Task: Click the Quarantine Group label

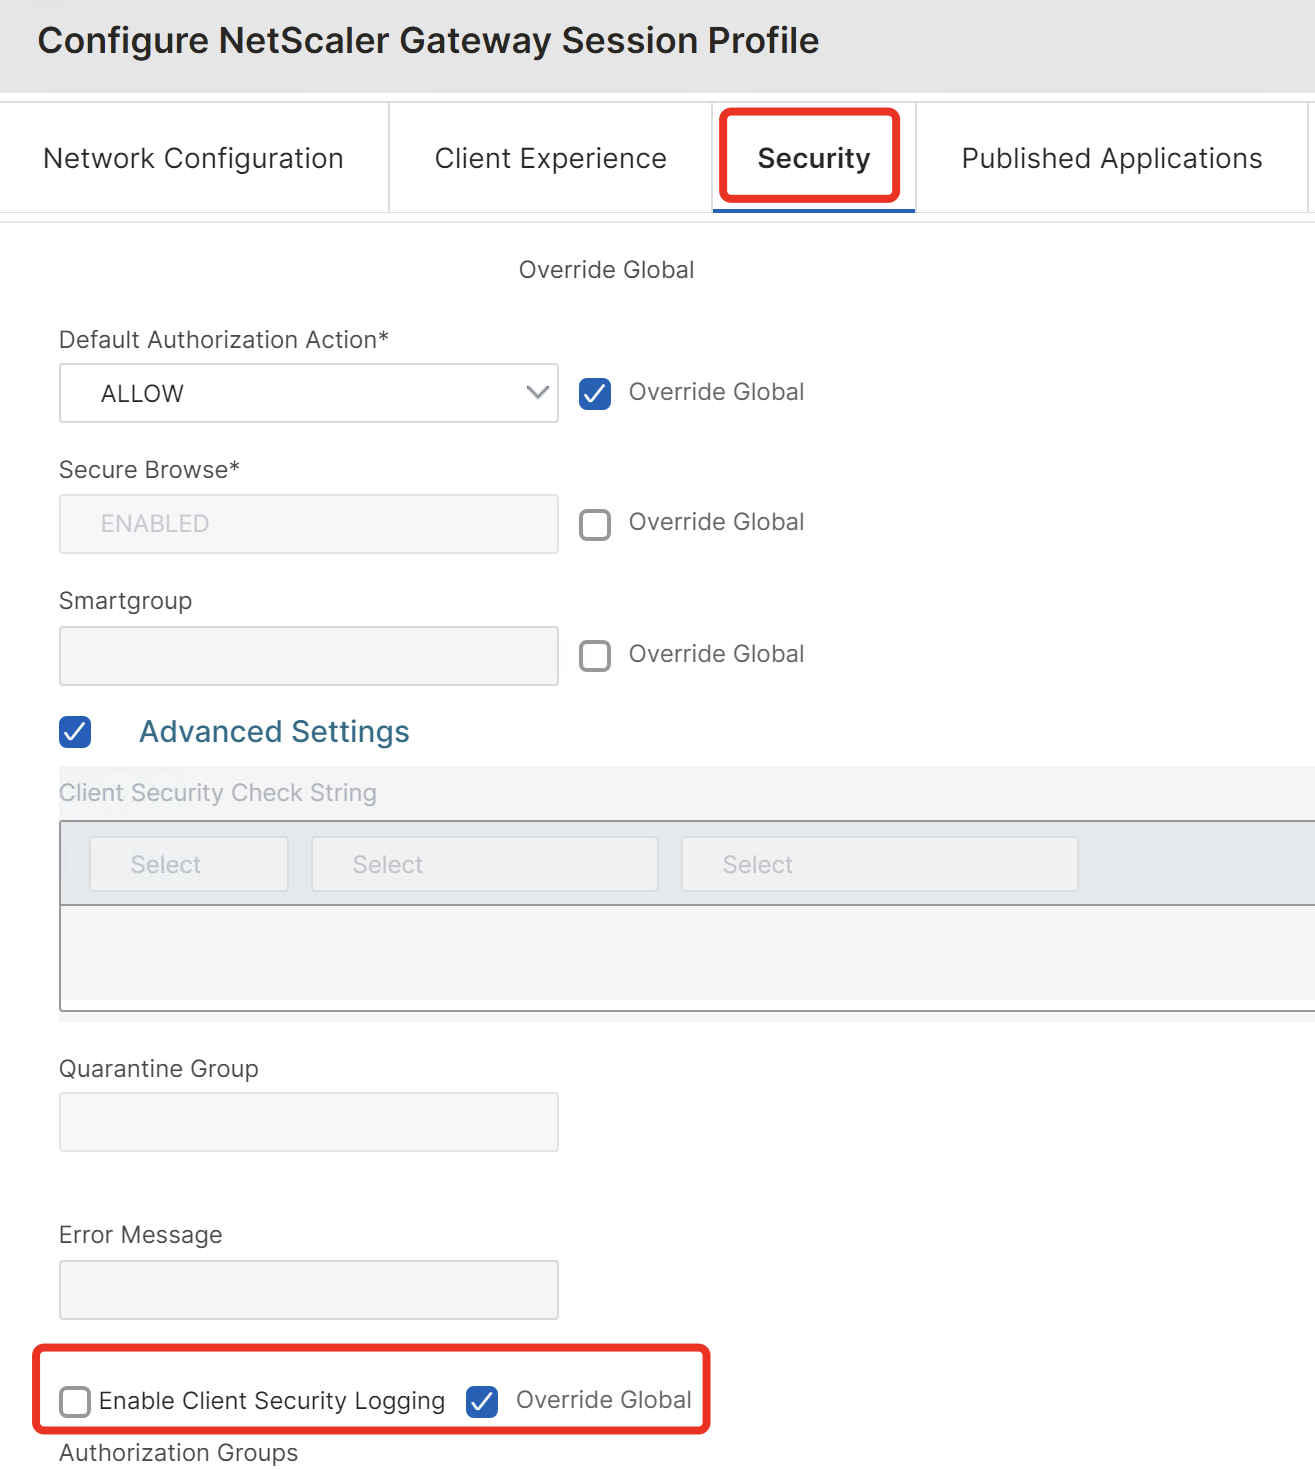Action: click(159, 1069)
